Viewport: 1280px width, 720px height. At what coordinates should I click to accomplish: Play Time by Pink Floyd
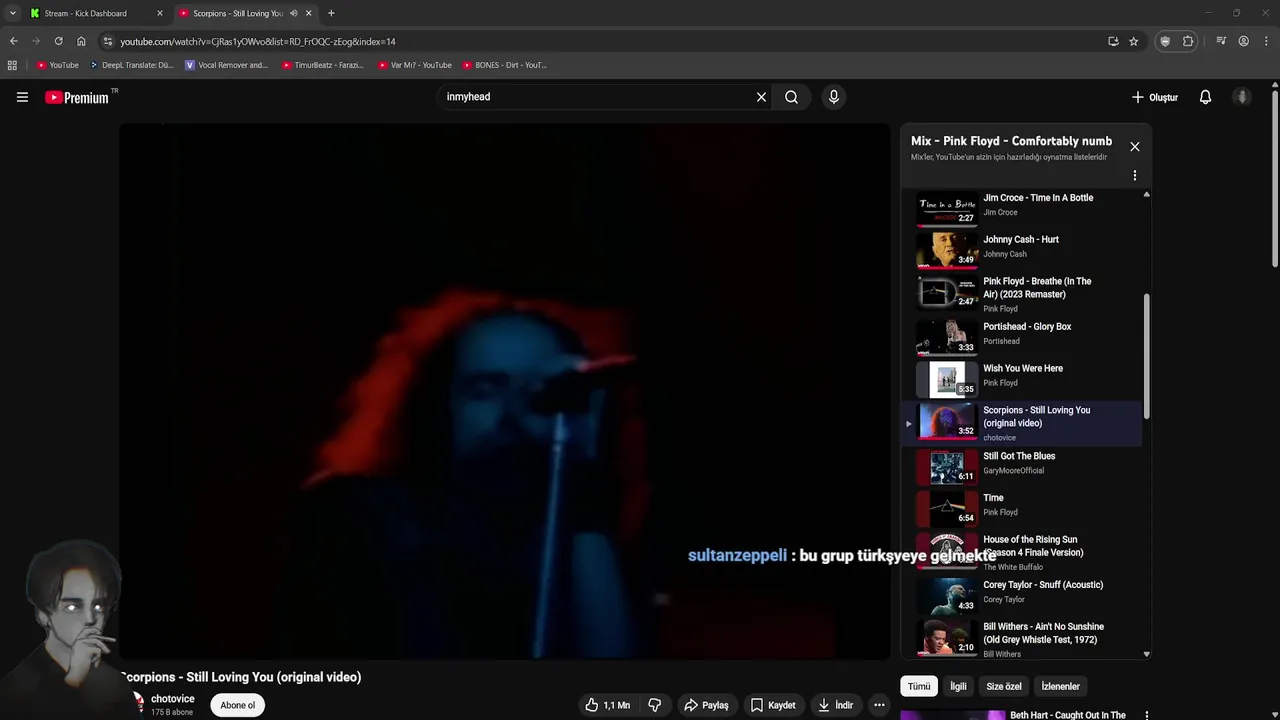coord(1020,507)
